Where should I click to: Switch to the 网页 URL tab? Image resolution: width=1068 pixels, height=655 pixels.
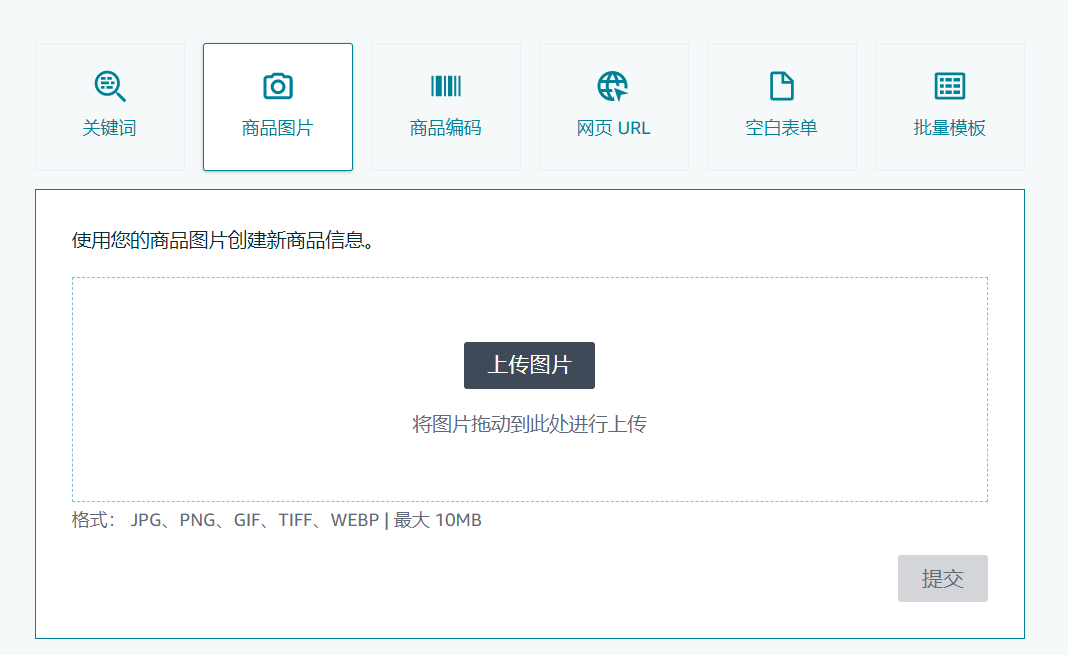point(614,107)
